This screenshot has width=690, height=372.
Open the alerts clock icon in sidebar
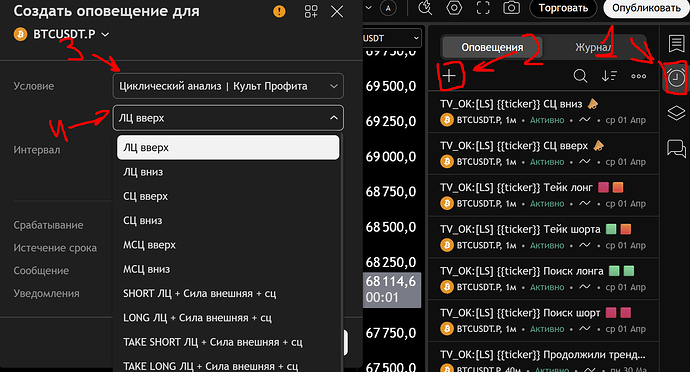676,77
